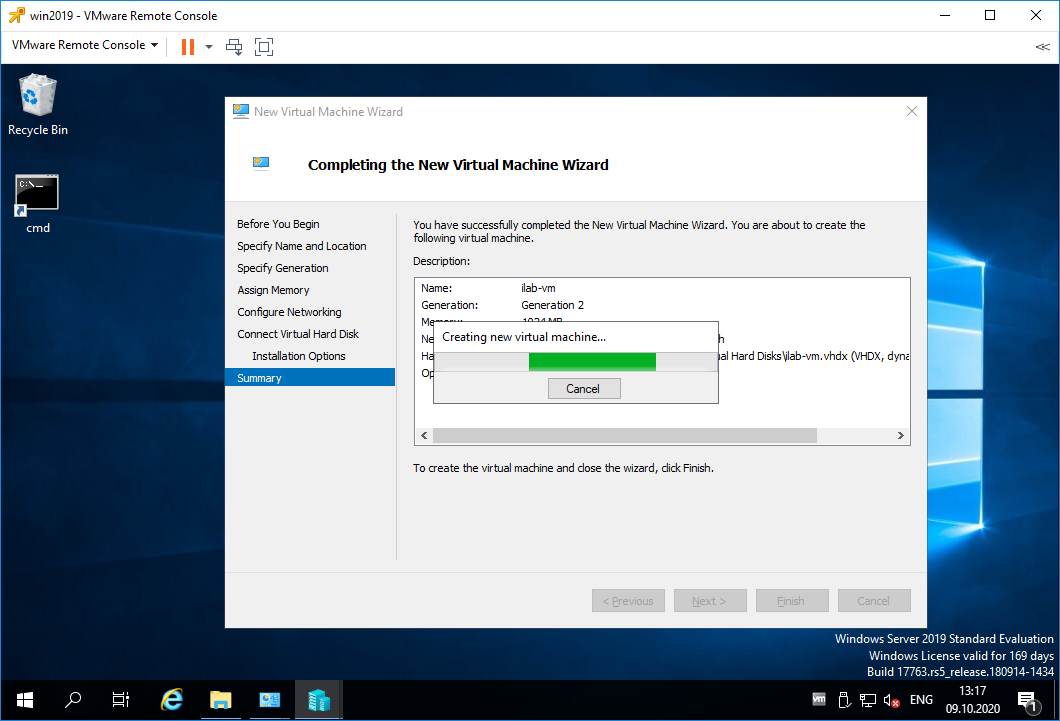Open the Installation Options step
The height and width of the screenshot is (721, 1060).
click(299, 356)
